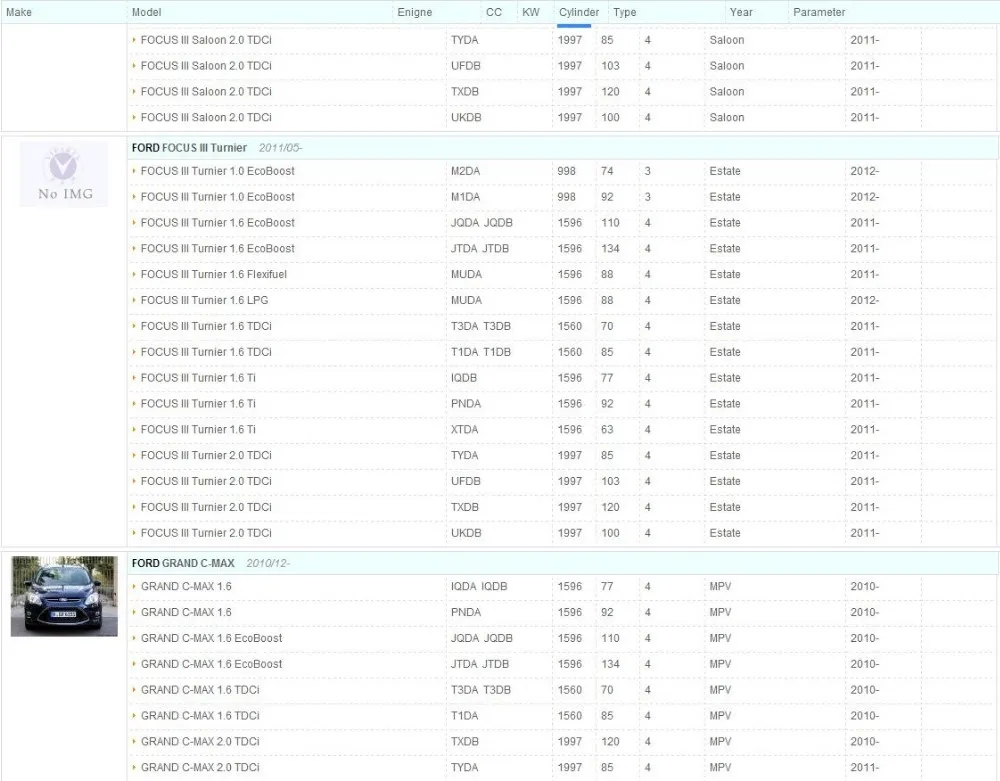The height and width of the screenshot is (781, 1000).
Task: Open FOCUS III Turnier 1.6 Flexifuel model
Action: click(214, 274)
